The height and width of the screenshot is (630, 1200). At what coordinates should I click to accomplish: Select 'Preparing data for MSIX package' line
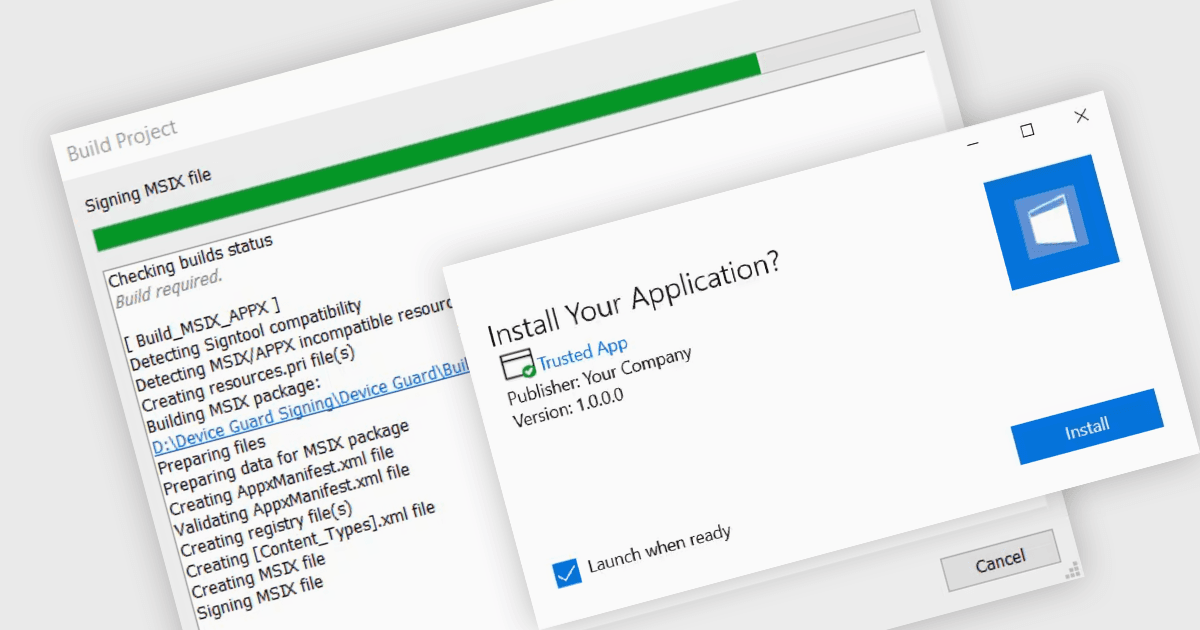(286, 456)
